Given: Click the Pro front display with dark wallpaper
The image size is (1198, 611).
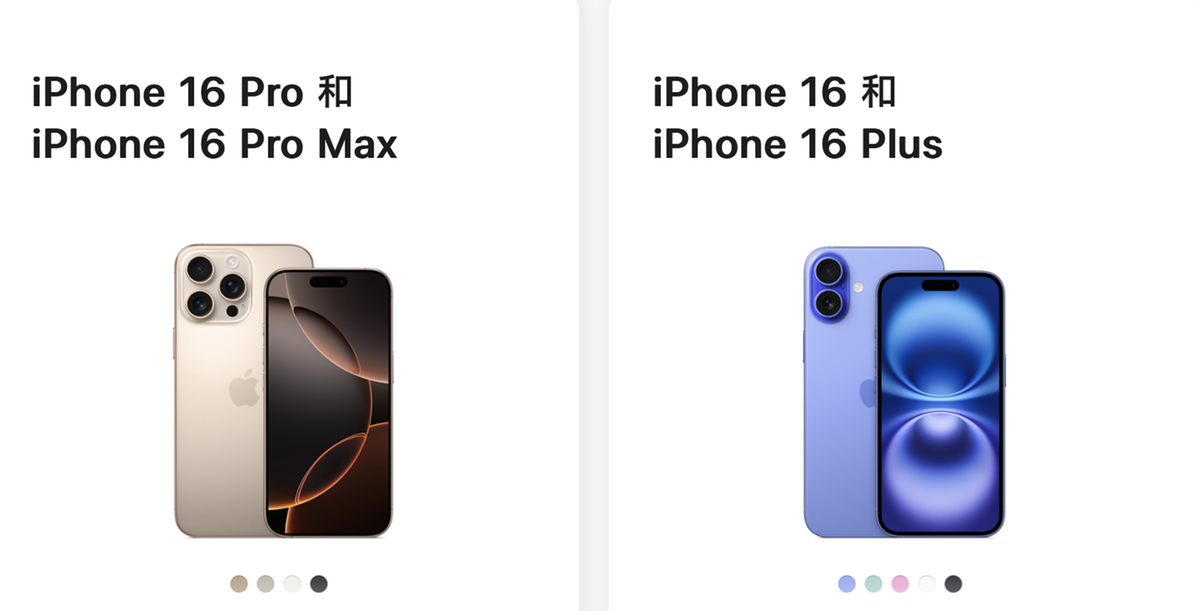Looking at the screenshot, I should (x=329, y=402).
